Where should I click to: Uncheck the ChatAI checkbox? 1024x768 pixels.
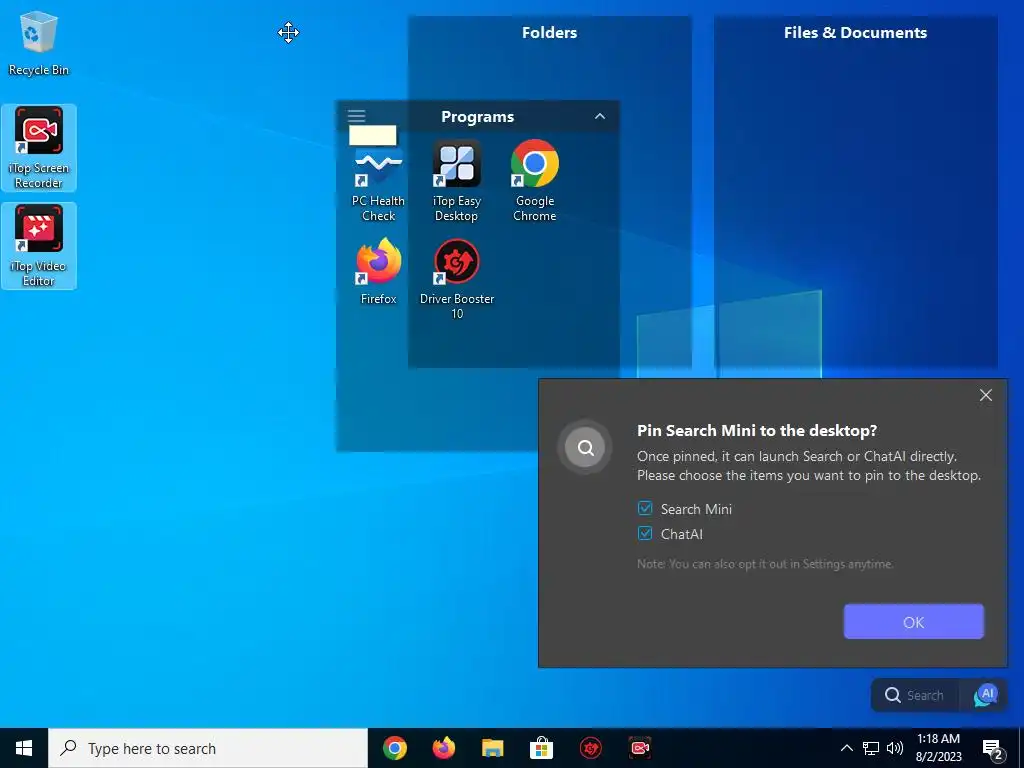coord(645,533)
